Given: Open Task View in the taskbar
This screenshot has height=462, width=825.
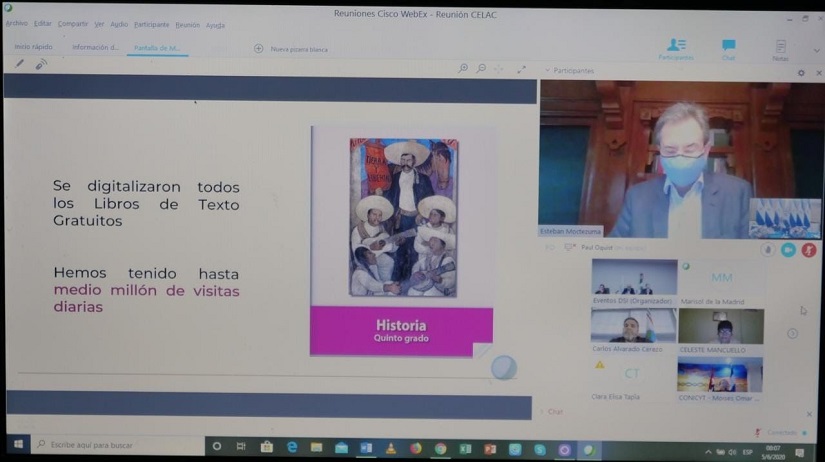Looking at the screenshot, I should pos(241,447).
